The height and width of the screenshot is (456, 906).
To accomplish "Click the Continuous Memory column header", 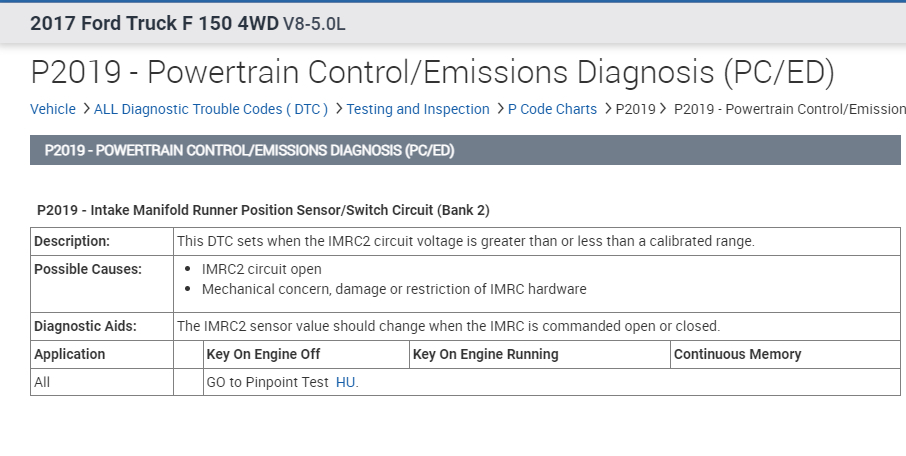I will point(737,354).
